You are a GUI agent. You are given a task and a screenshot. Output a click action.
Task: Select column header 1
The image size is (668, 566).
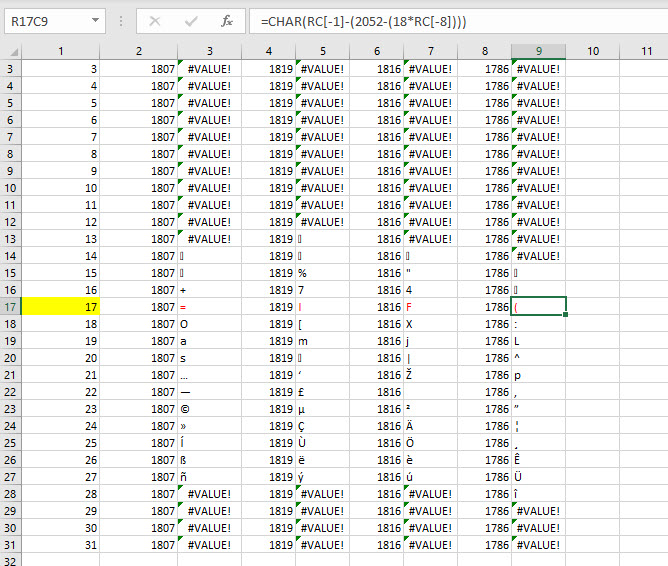60,52
